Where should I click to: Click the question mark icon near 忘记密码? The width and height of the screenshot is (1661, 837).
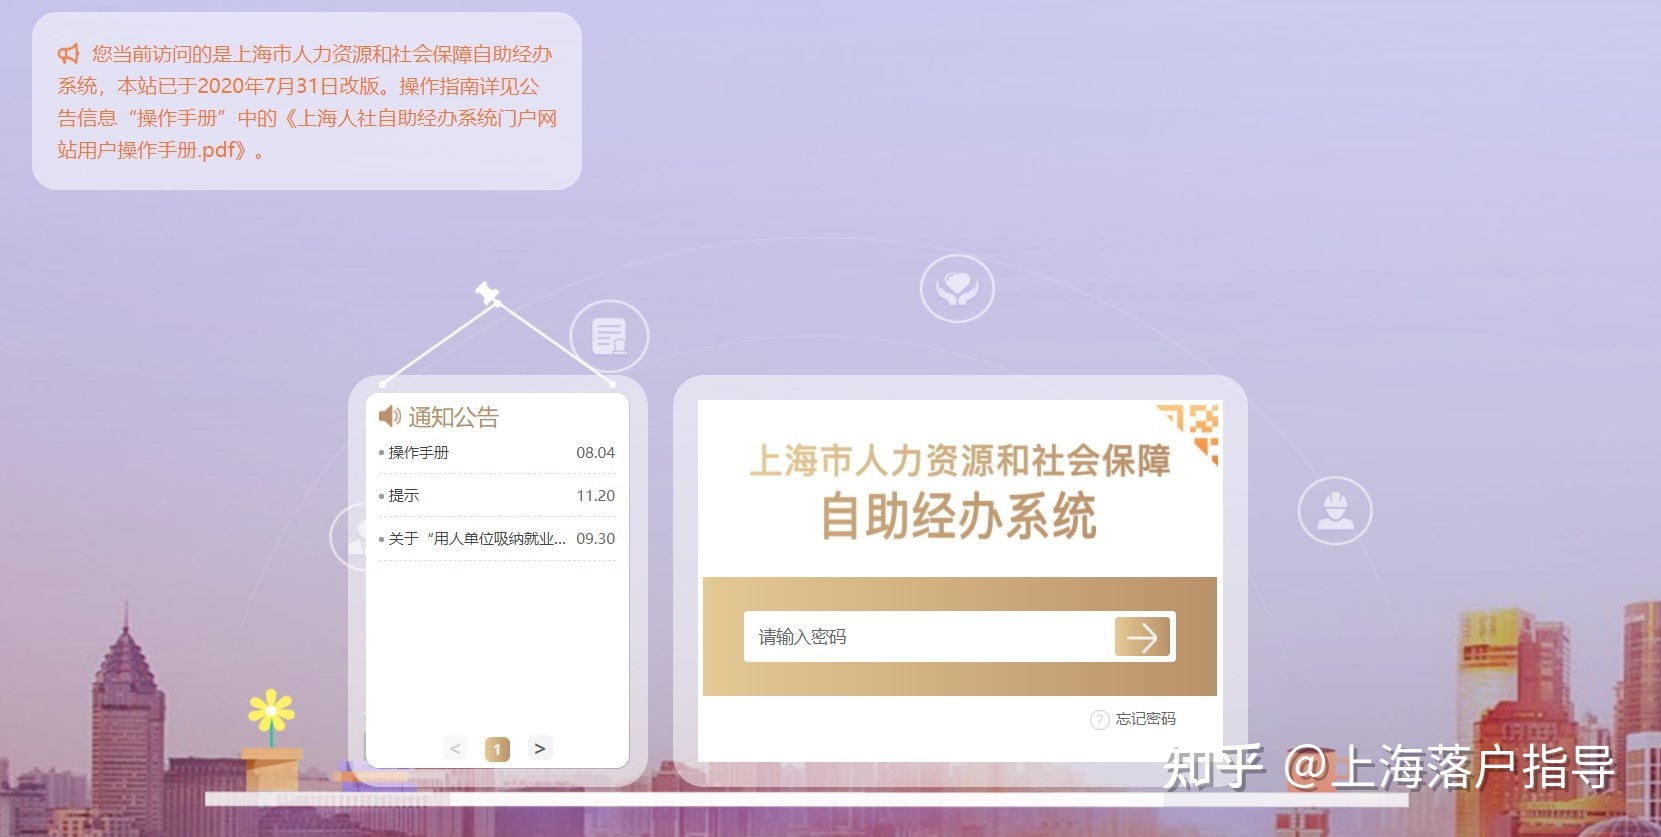[x=1099, y=719]
